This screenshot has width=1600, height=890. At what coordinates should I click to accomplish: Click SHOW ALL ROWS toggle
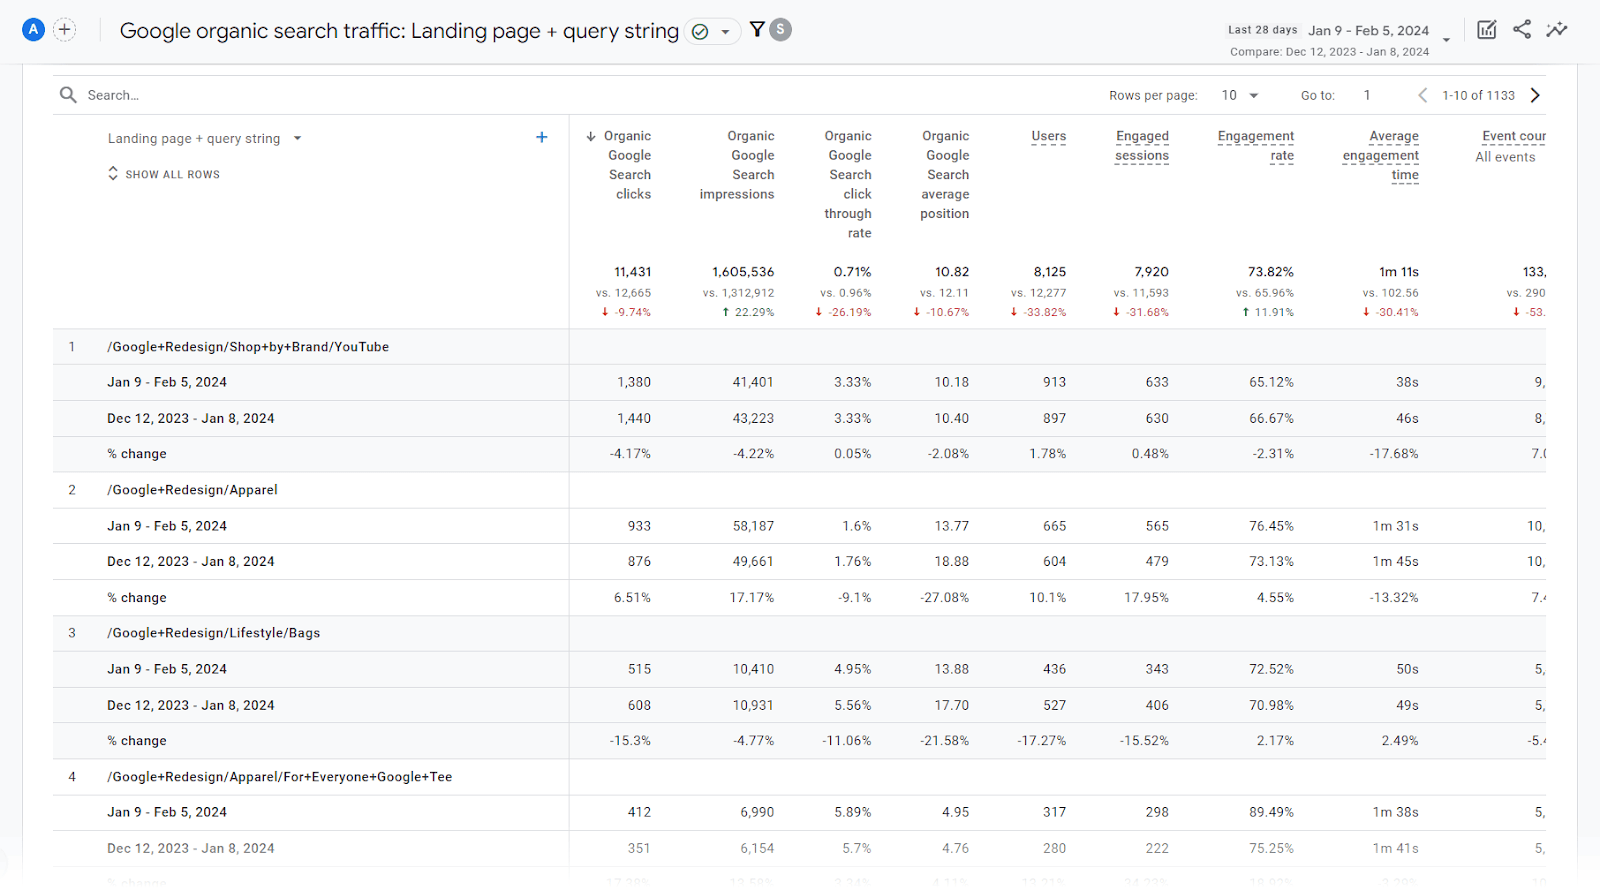pos(164,174)
